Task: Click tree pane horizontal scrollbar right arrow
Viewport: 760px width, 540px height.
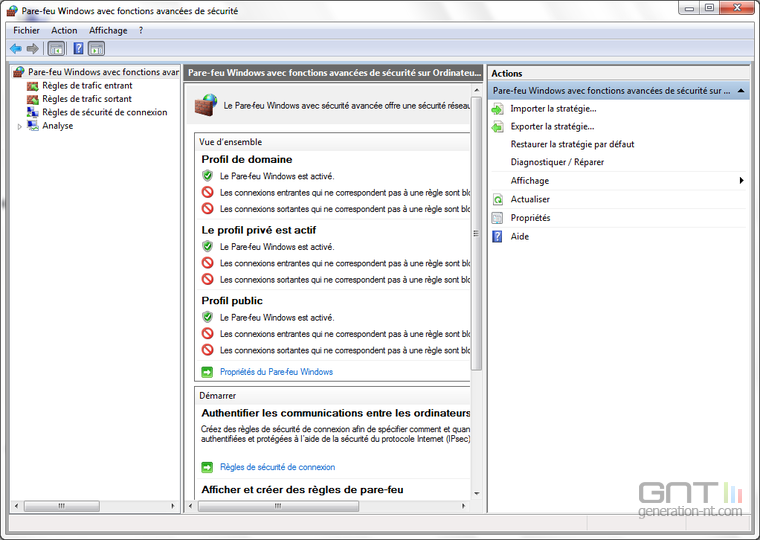Action: click(173, 506)
